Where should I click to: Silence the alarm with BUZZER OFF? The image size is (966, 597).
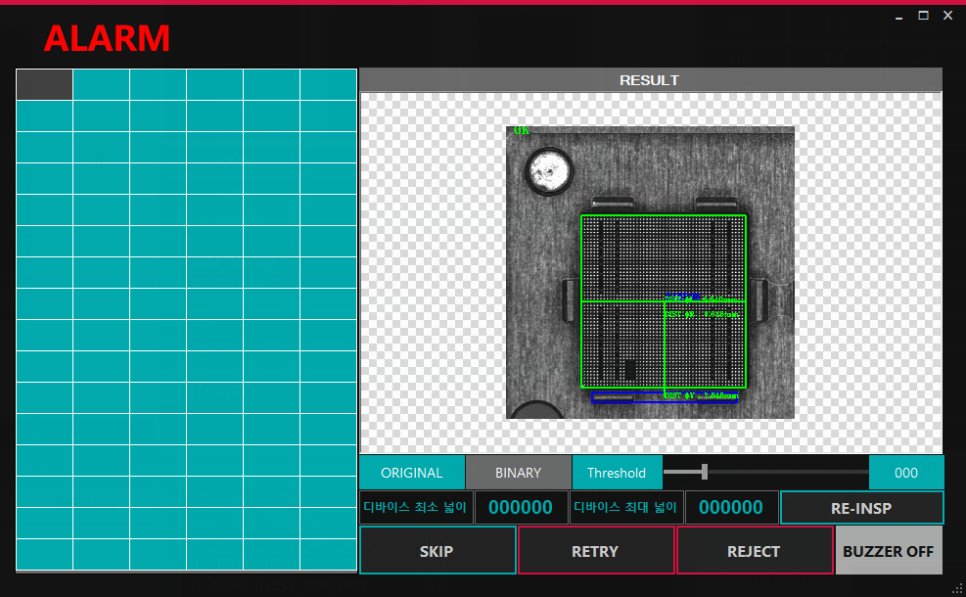888,551
